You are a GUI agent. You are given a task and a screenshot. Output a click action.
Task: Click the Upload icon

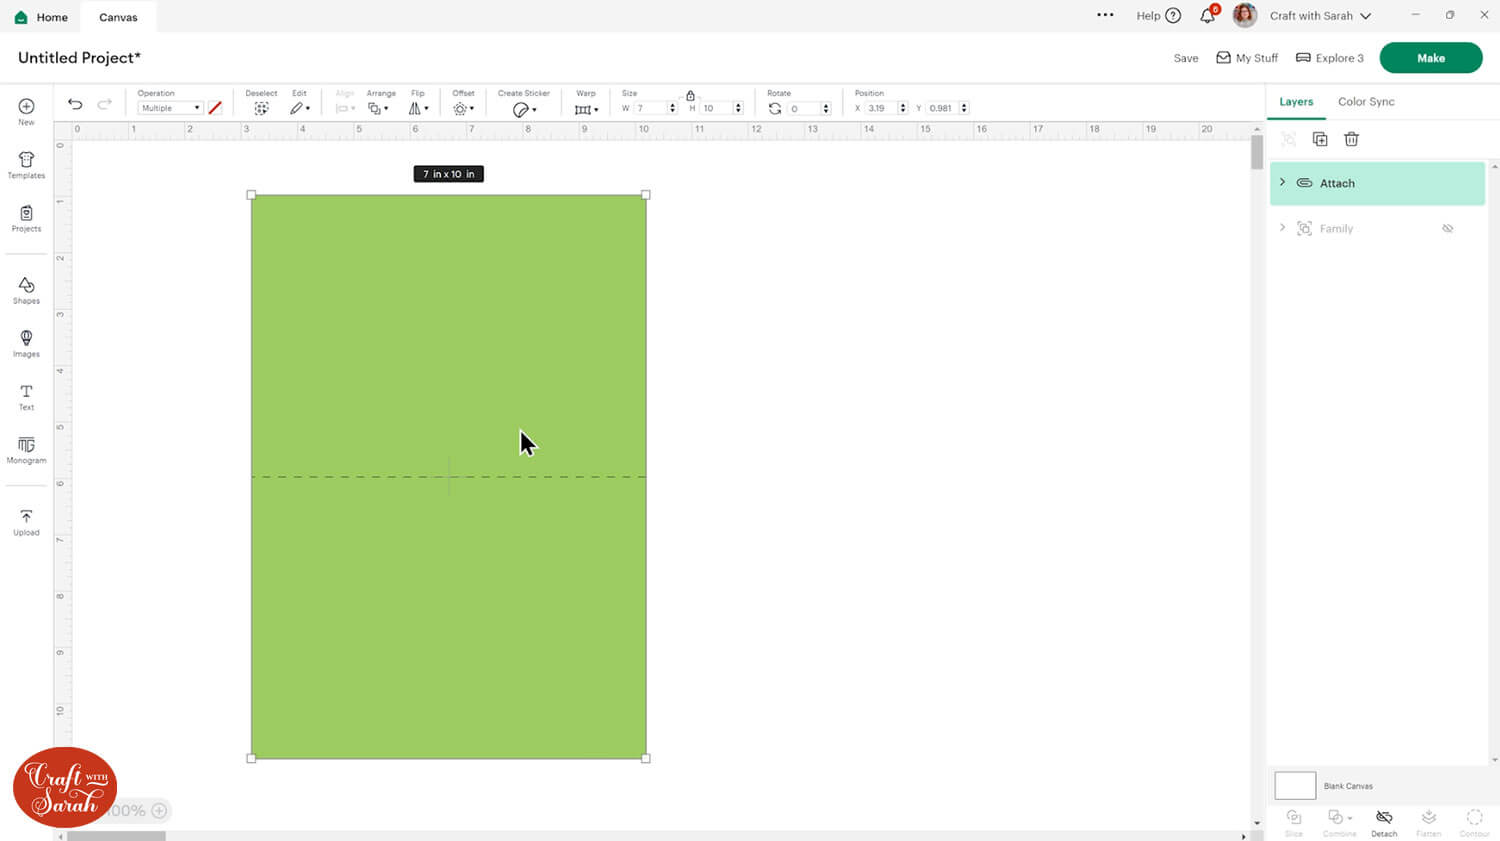coord(26,521)
